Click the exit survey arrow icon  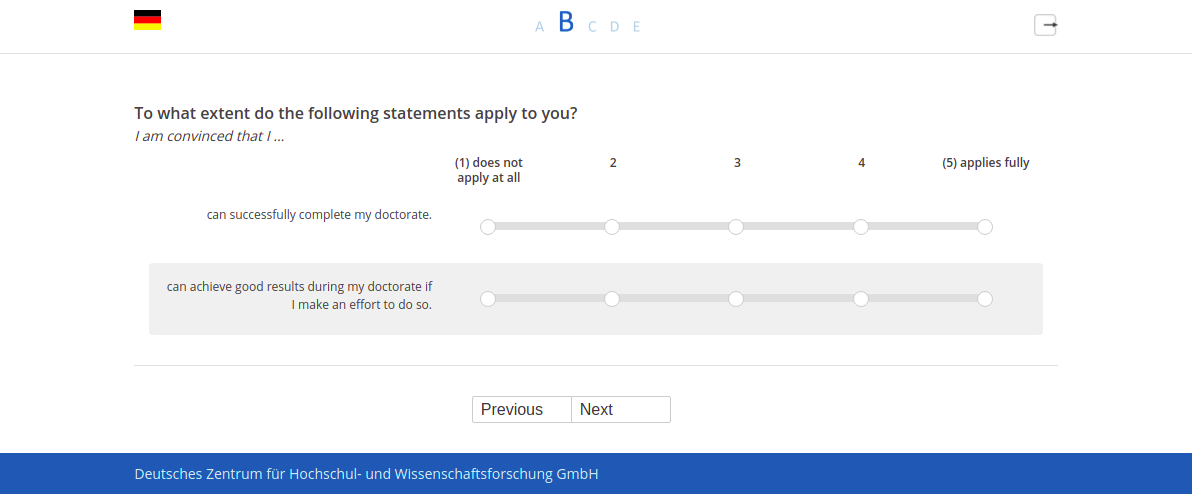tap(1045, 25)
